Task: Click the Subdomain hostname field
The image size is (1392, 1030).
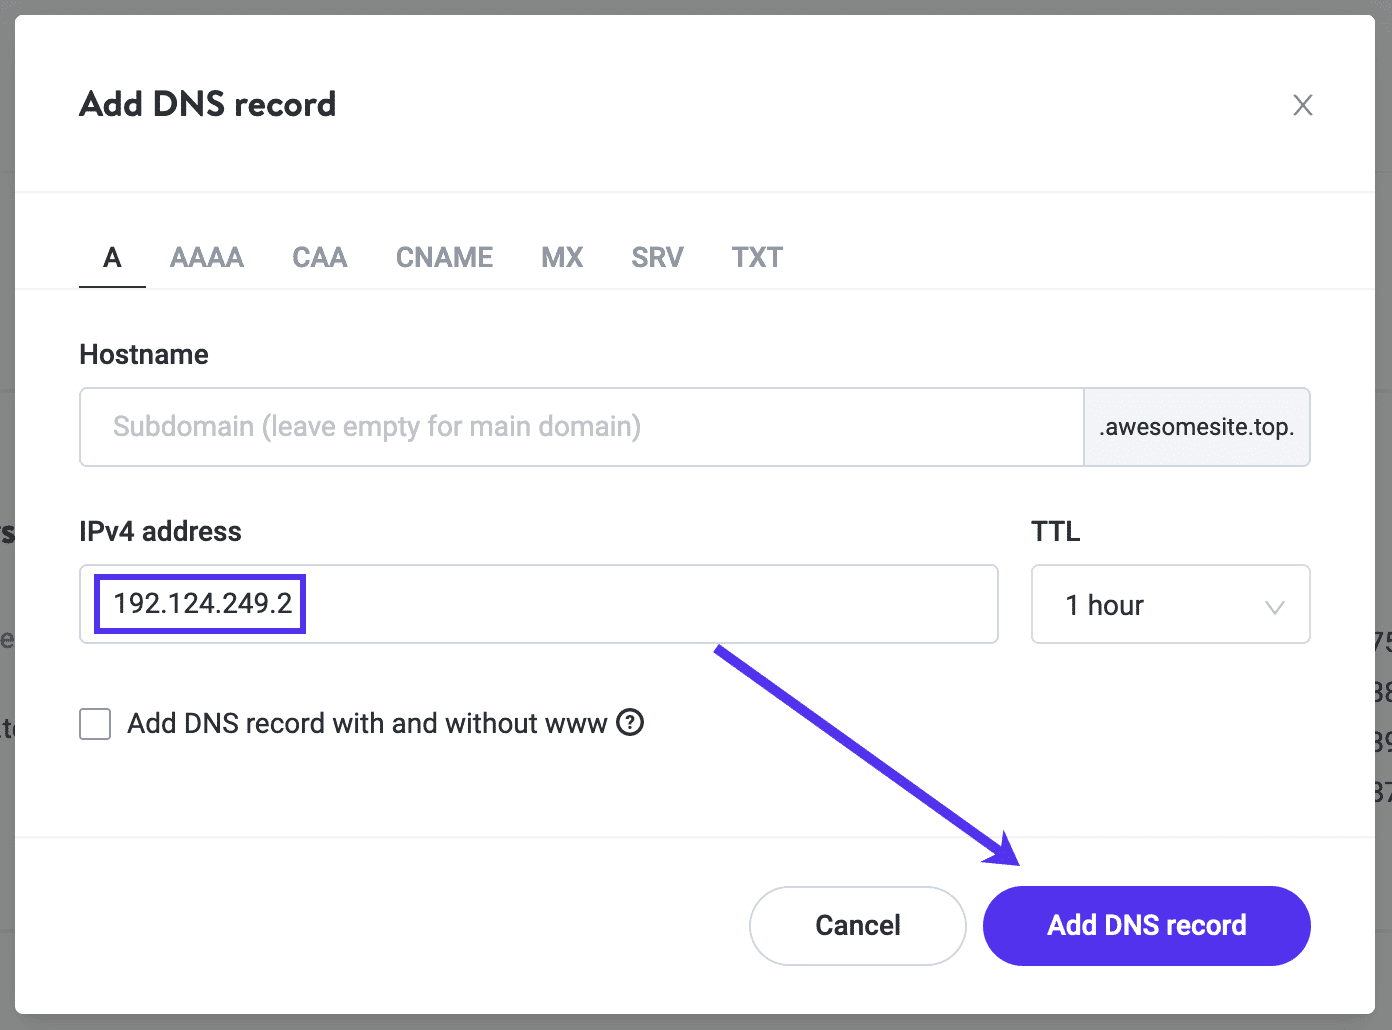Action: 580,427
